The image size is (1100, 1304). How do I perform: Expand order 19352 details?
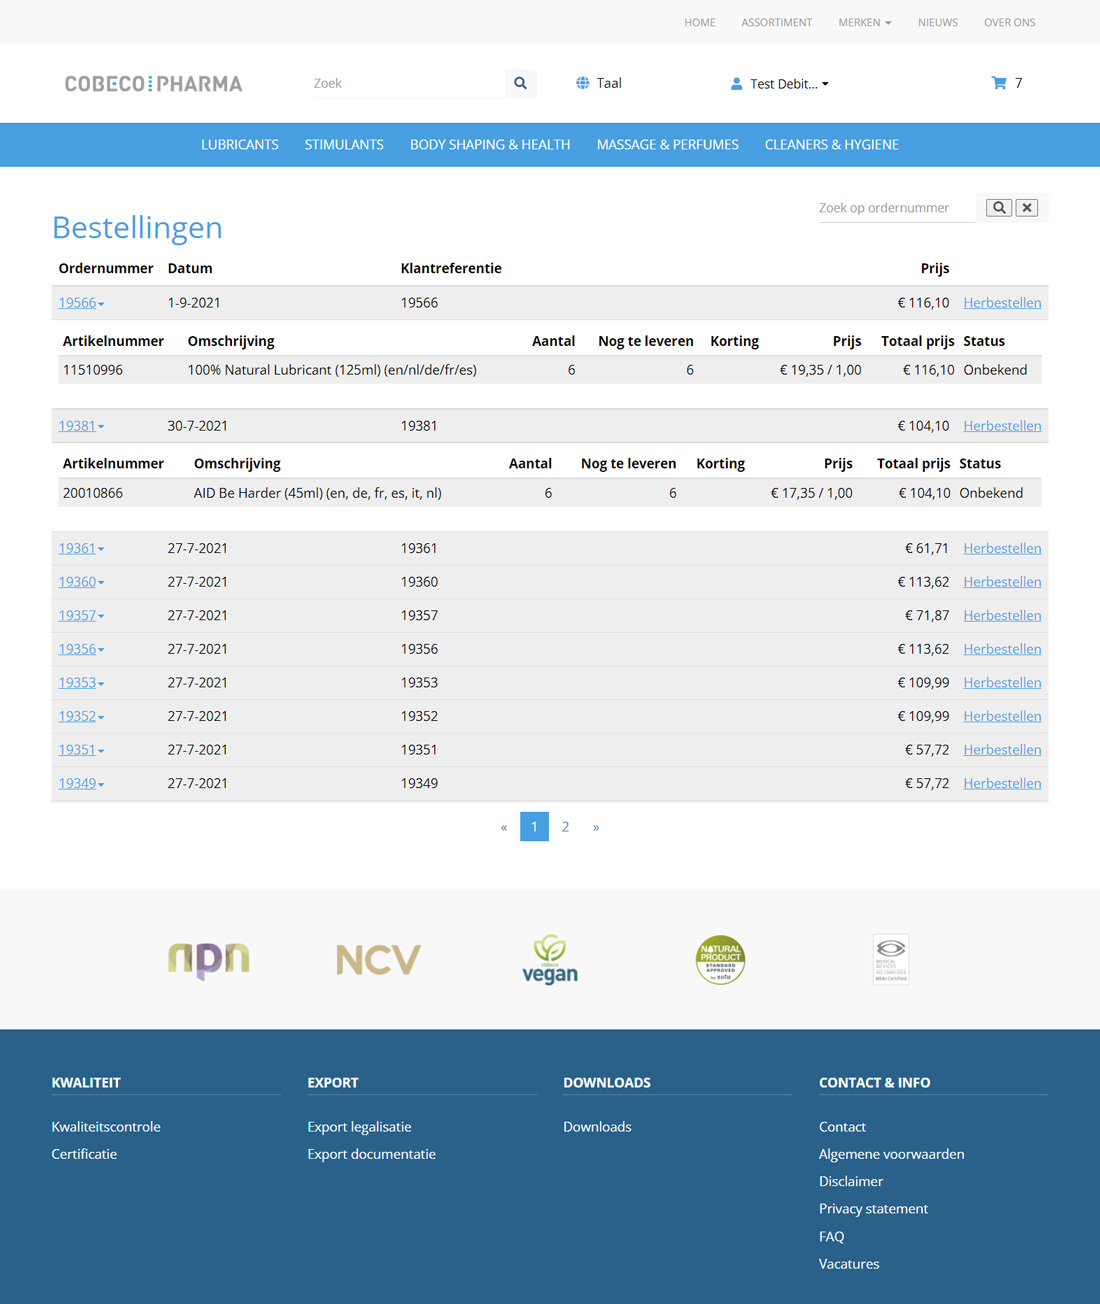81,716
